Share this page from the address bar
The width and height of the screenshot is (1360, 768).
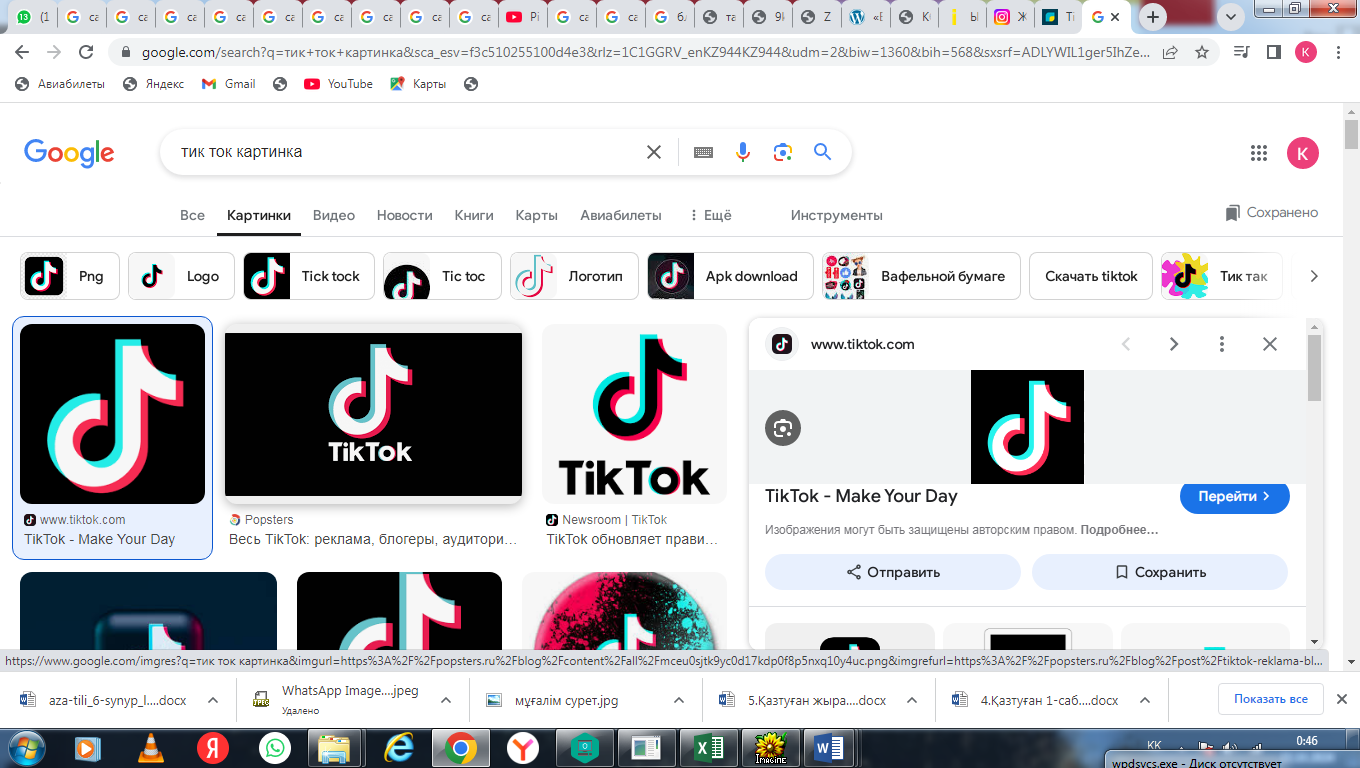coord(1169,52)
